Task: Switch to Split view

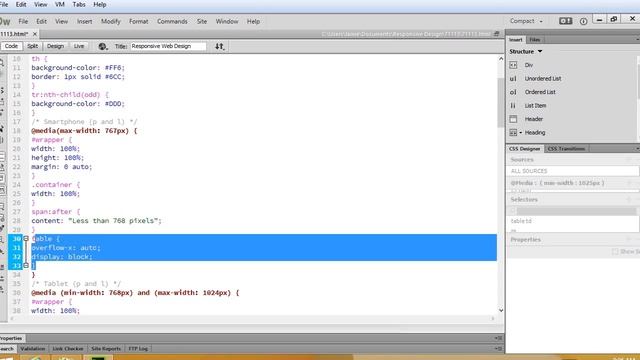Action: [x=33, y=46]
